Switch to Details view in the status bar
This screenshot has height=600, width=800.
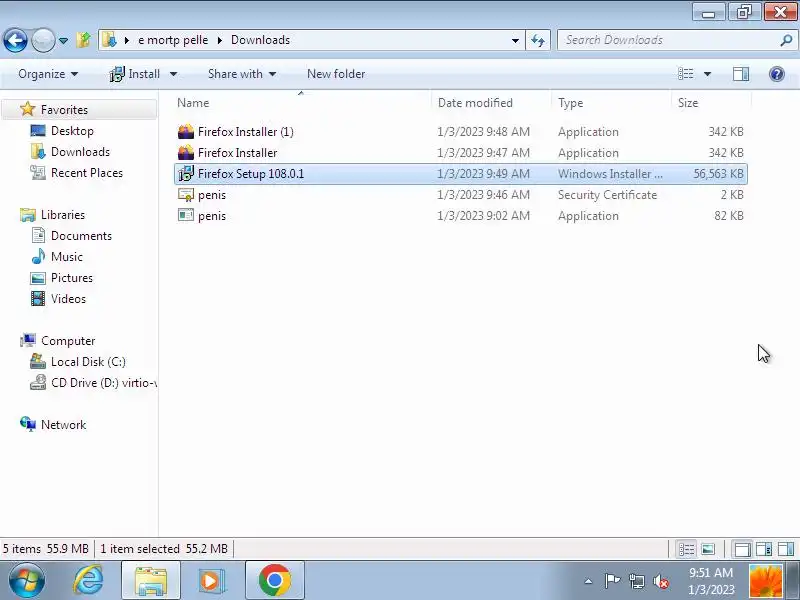coord(686,549)
